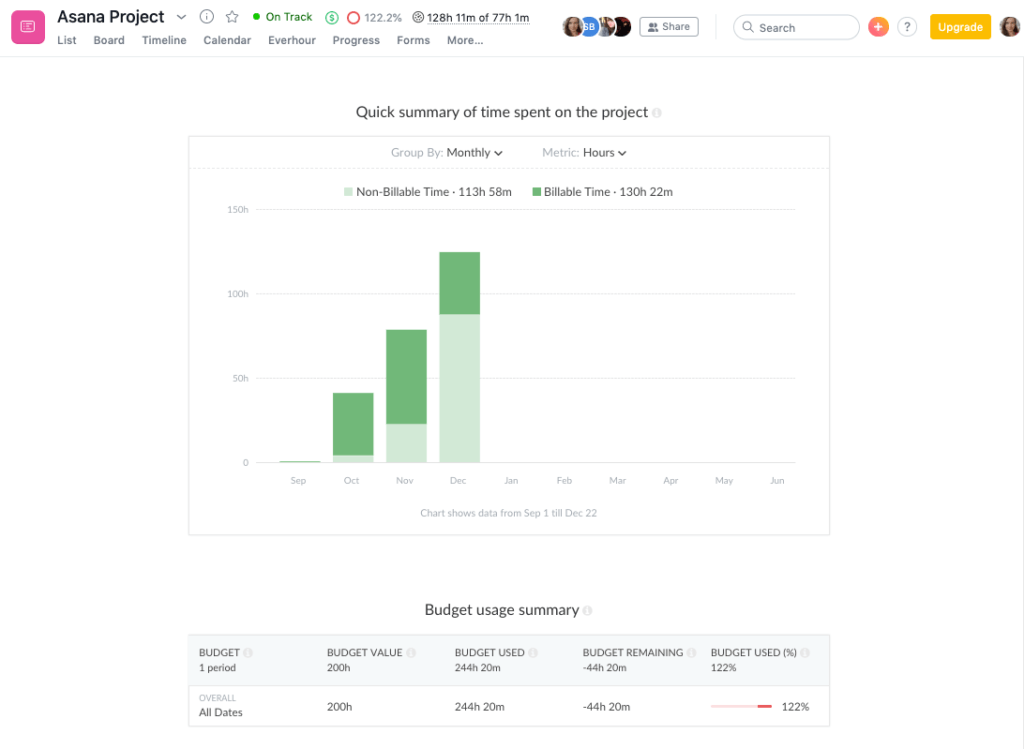Set project status via On Track indicator
1024x749 pixels.
(x=283, y=16)
